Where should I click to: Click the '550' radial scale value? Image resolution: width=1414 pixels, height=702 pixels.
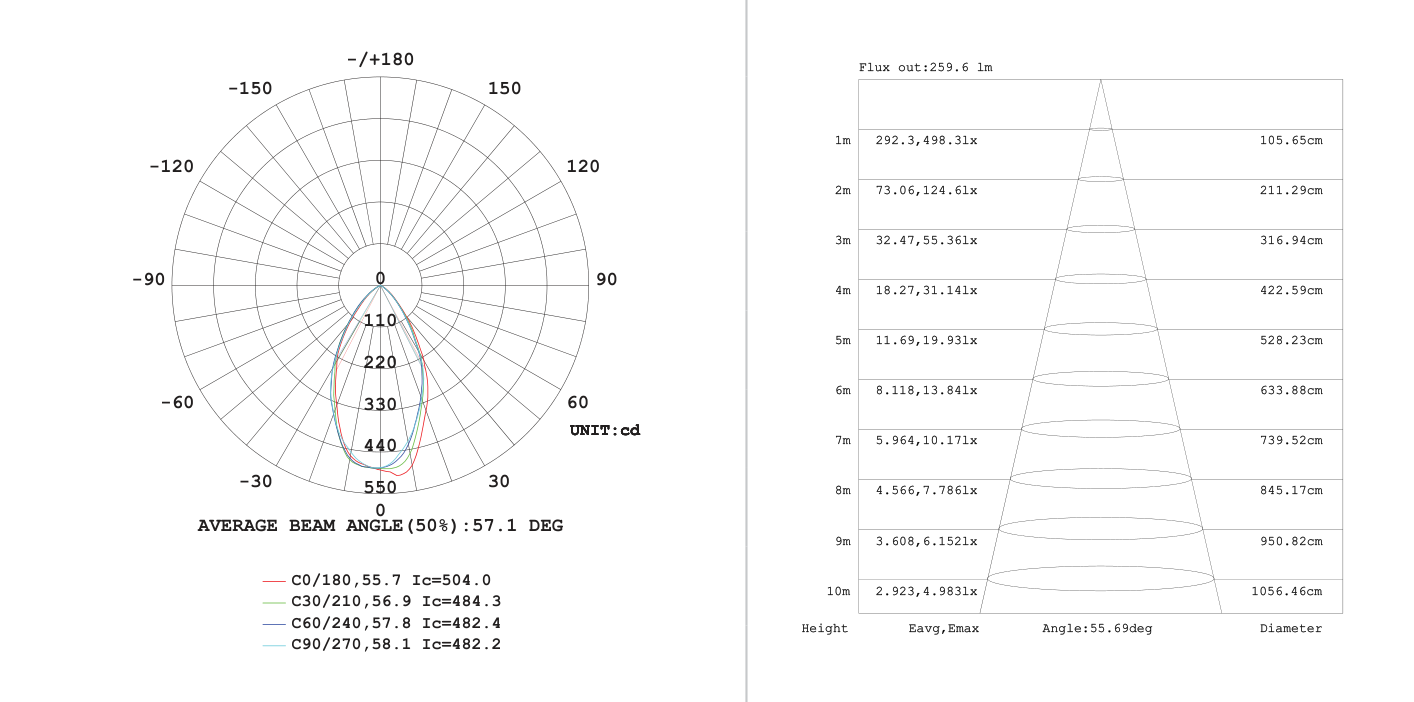380,487
